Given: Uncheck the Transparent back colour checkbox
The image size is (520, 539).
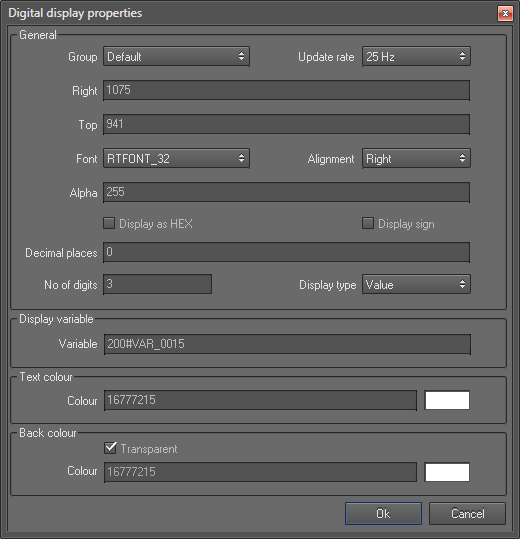Looking at the screenshot, I should click(110, 448).
